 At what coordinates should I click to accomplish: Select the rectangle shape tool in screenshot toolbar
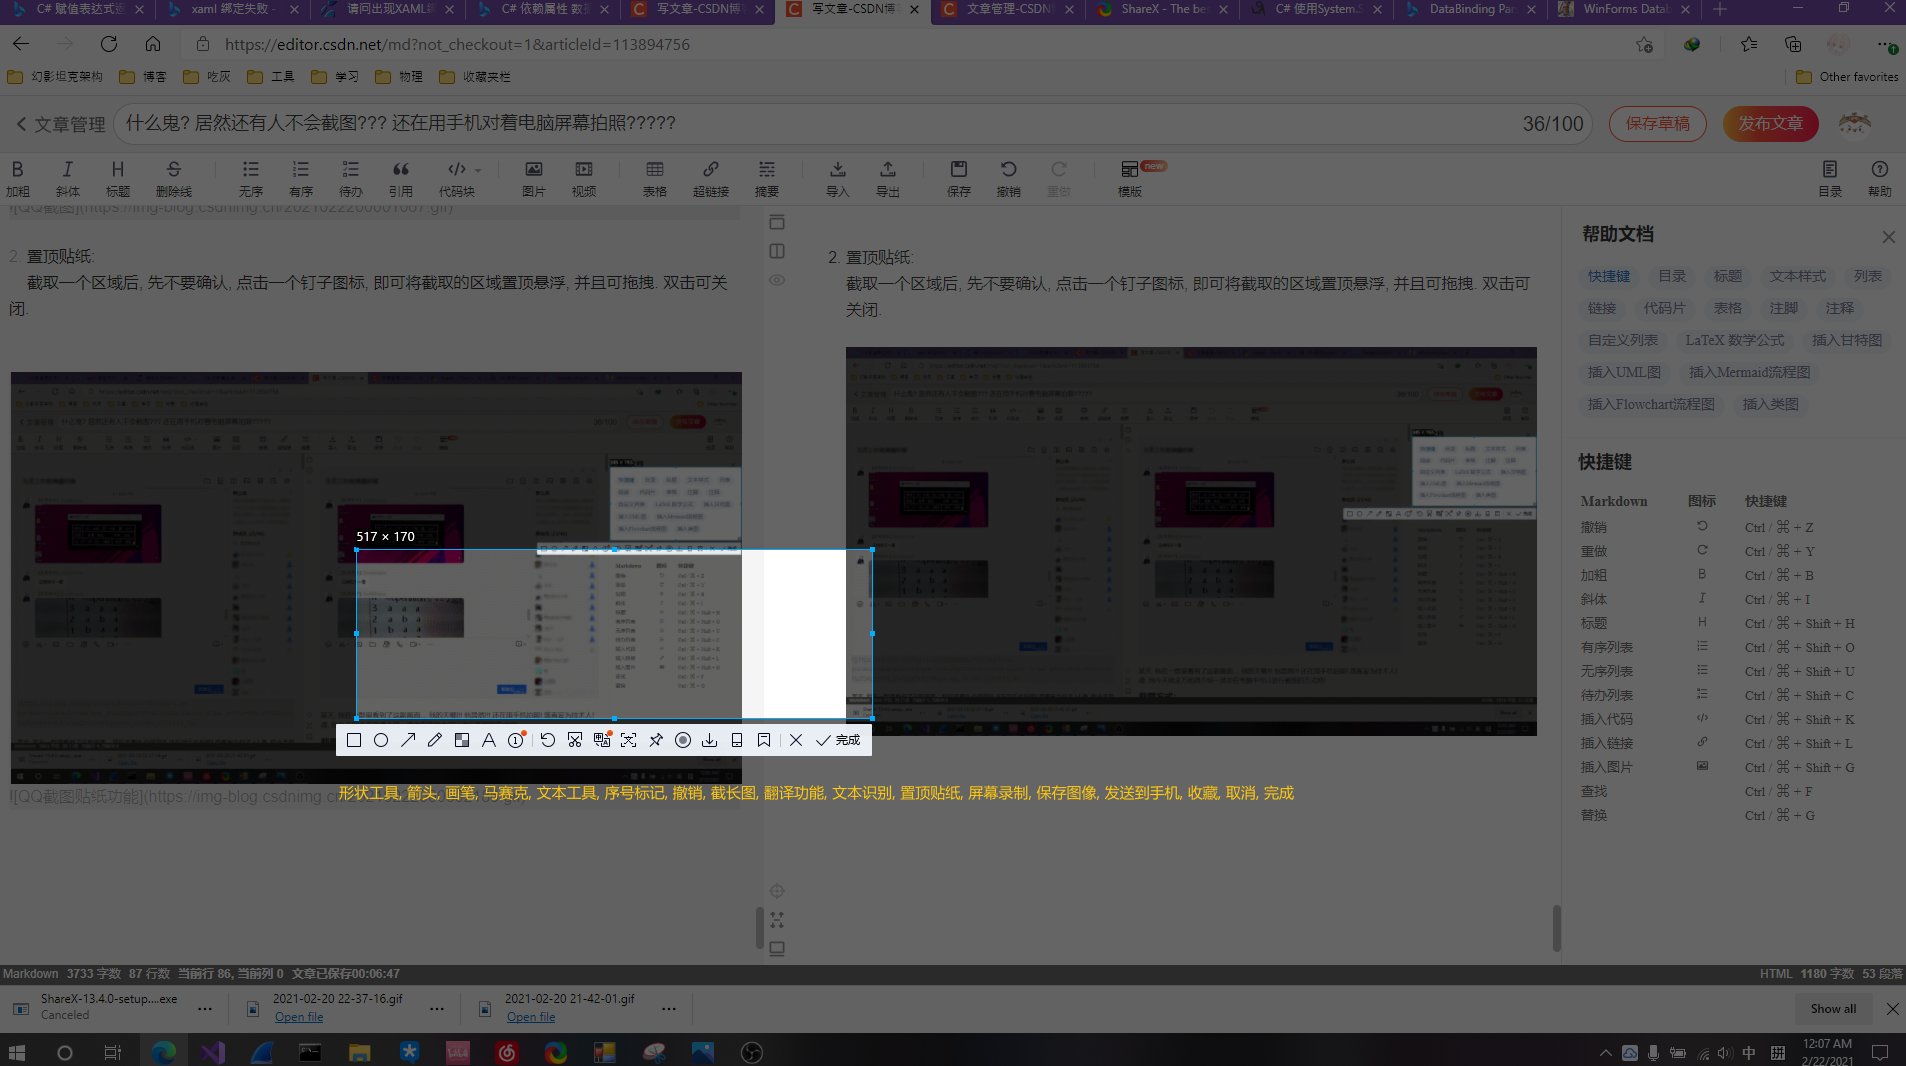354,740
